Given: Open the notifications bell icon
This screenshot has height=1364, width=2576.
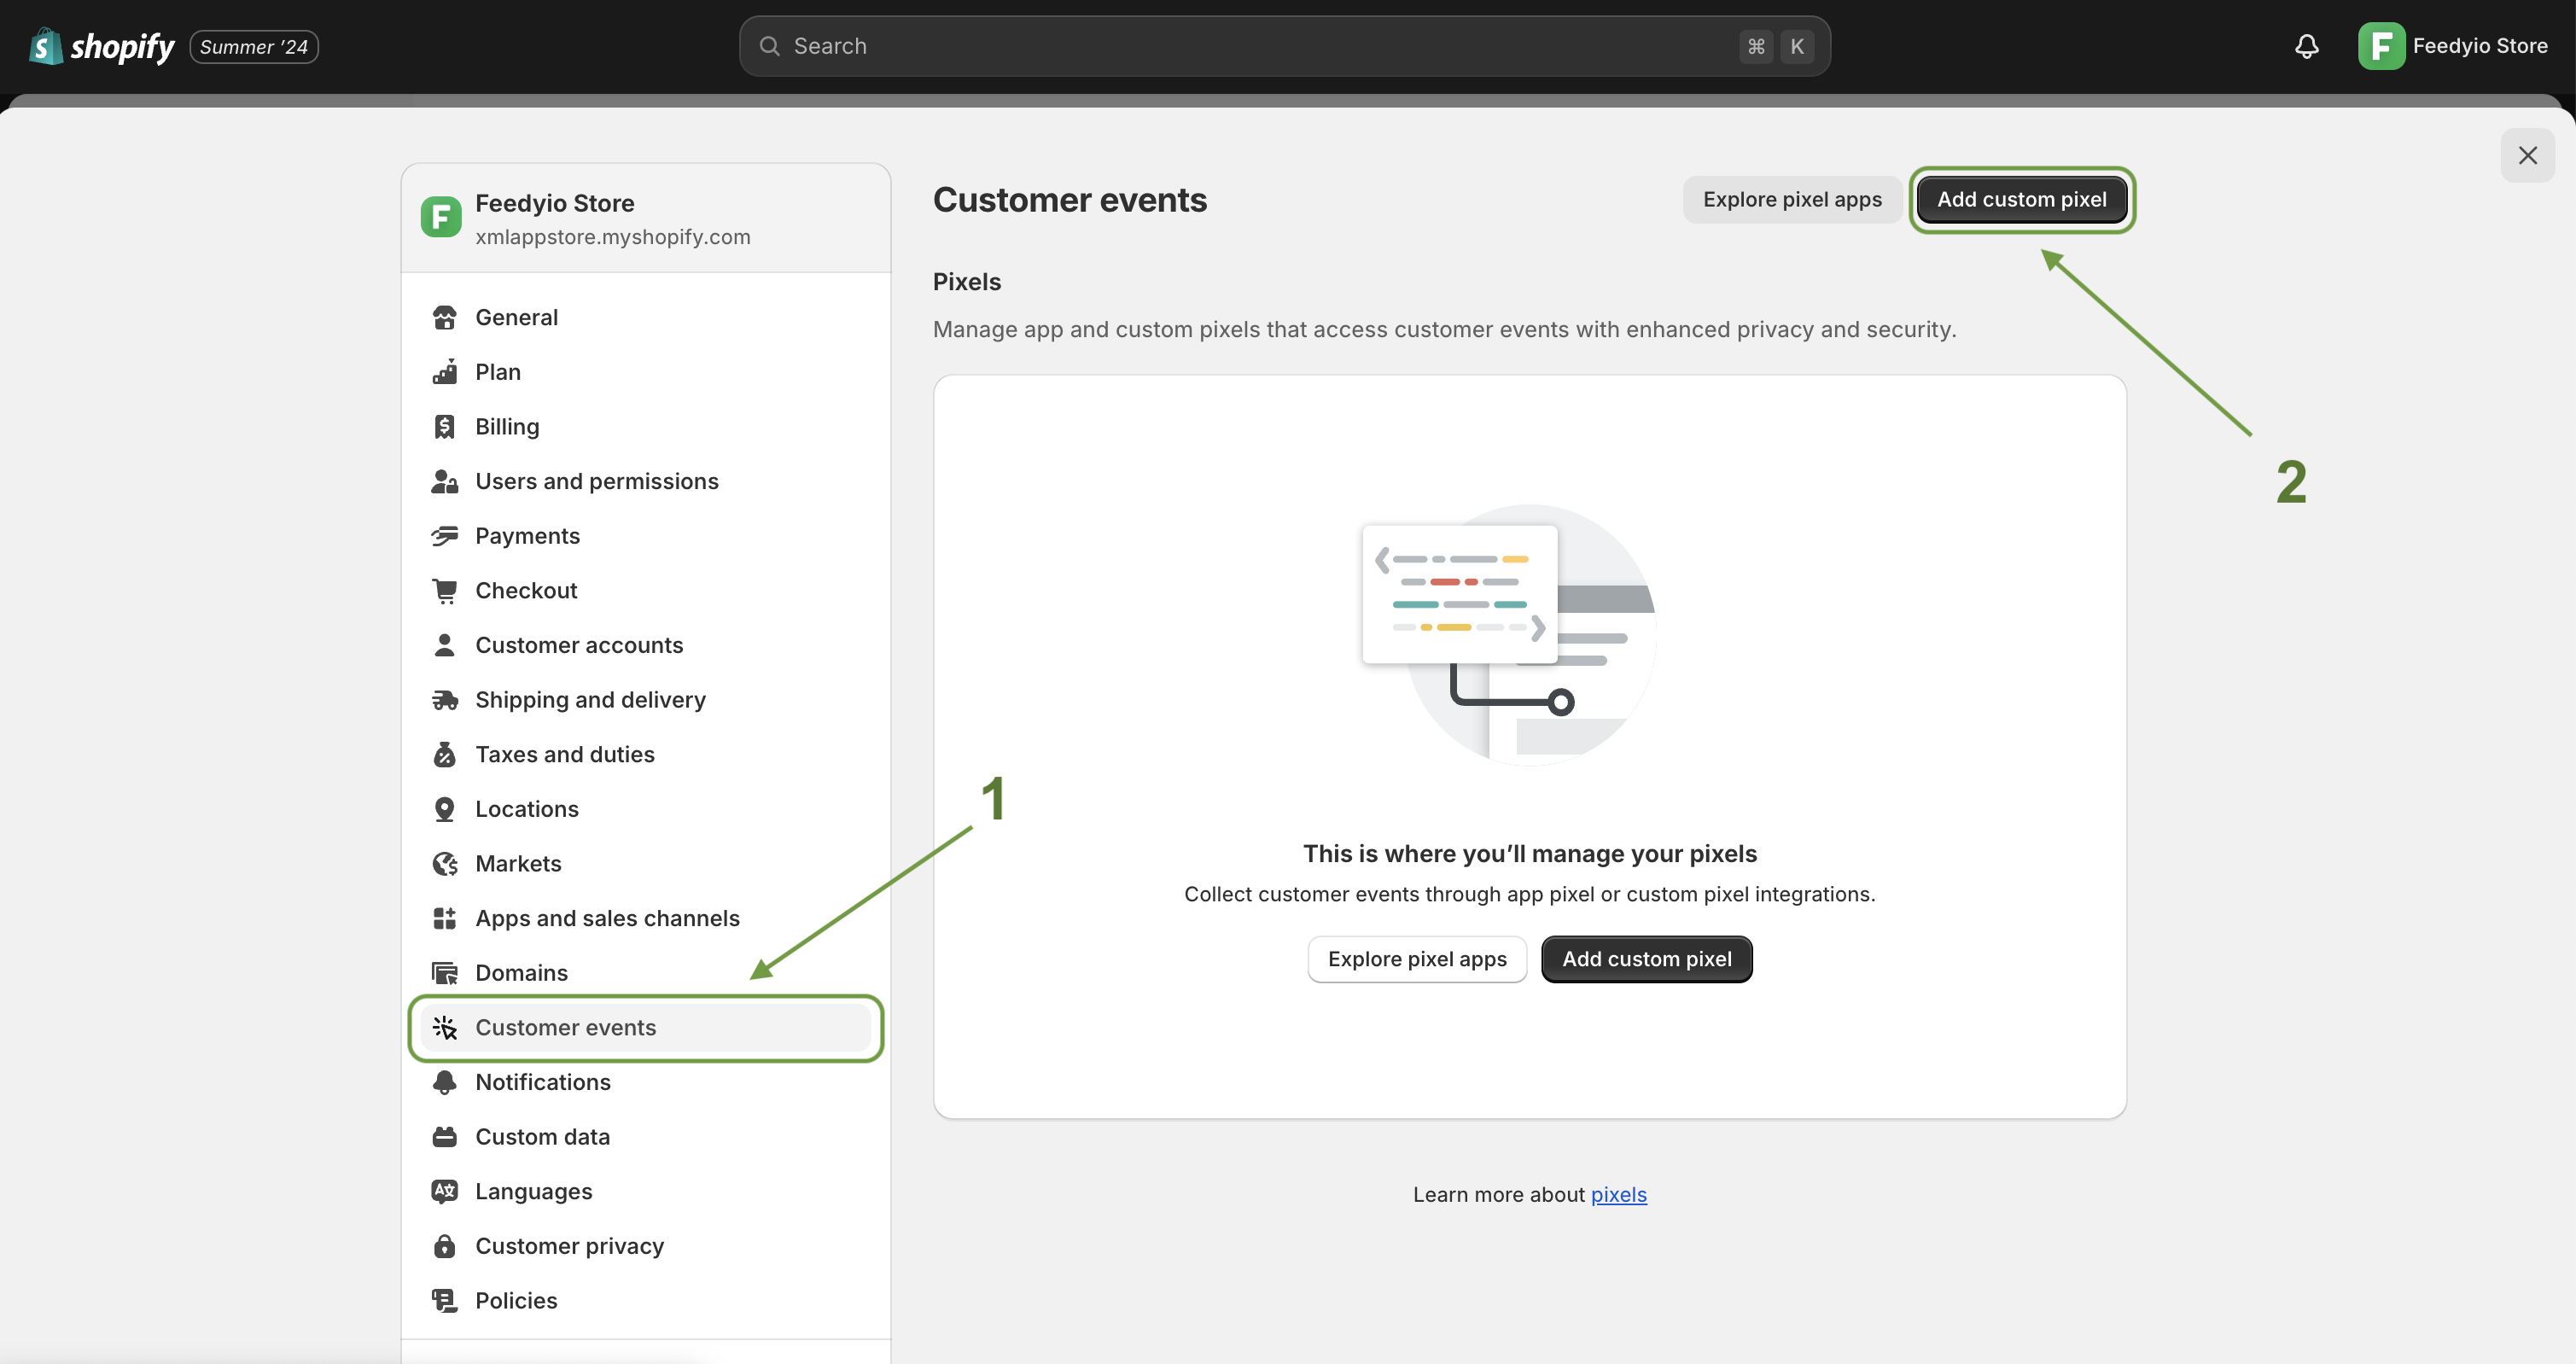Looking at the screenshot, I should point(2306,46).
